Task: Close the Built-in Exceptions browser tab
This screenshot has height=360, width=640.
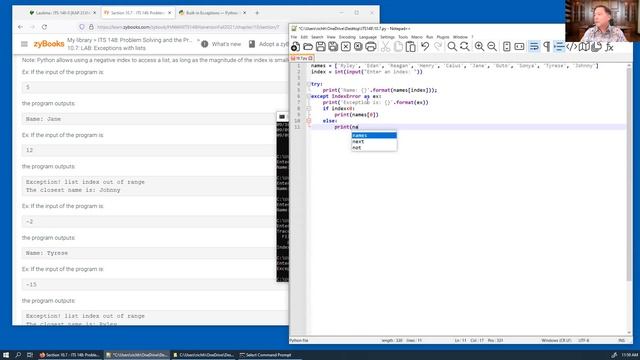Action: (244, 13)
